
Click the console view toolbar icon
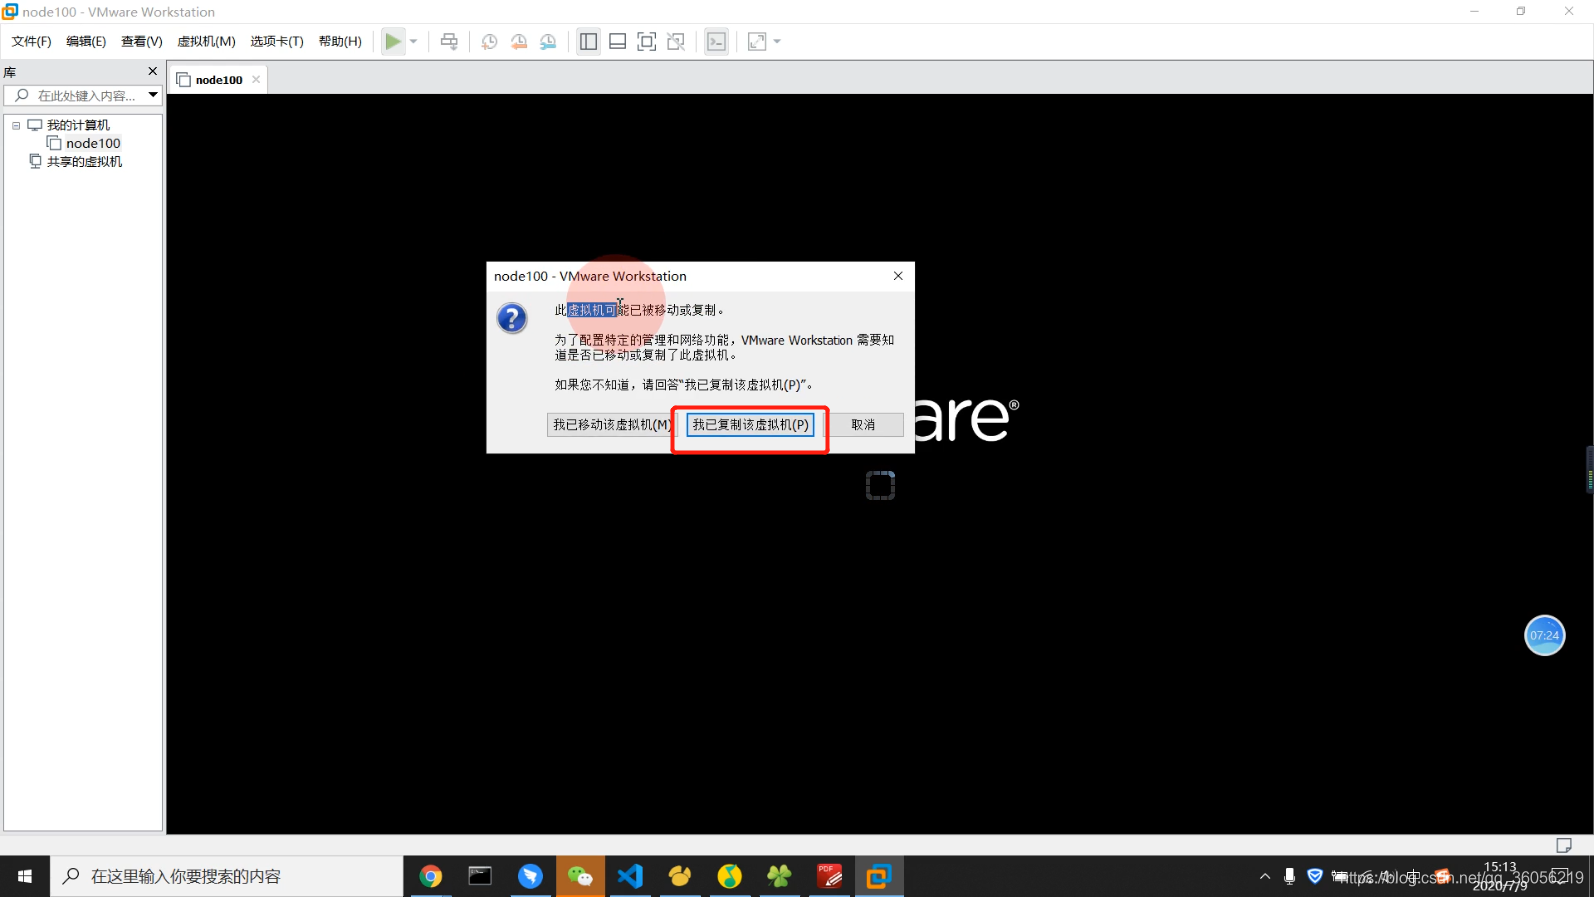click(716, 41)
